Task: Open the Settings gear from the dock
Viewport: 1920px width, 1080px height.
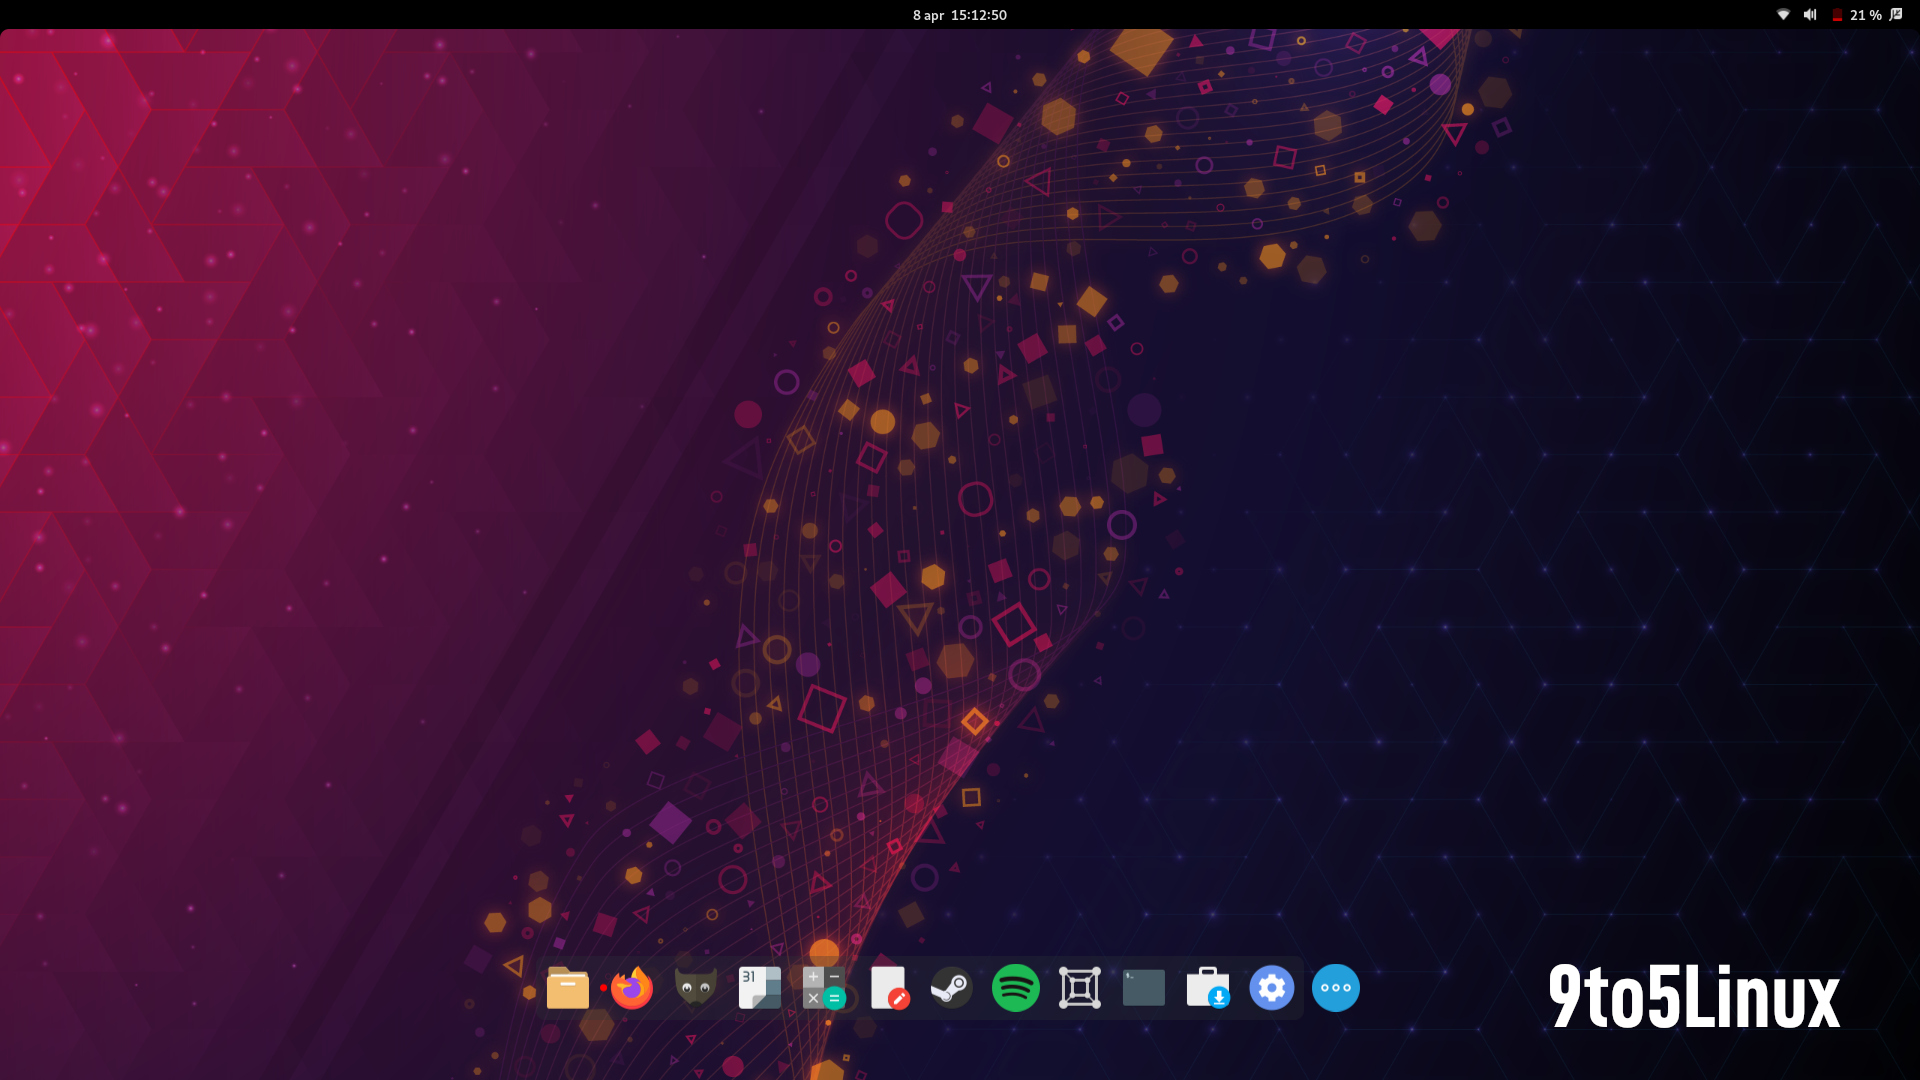Action: pyautogui.click(x=1272, y=988)
